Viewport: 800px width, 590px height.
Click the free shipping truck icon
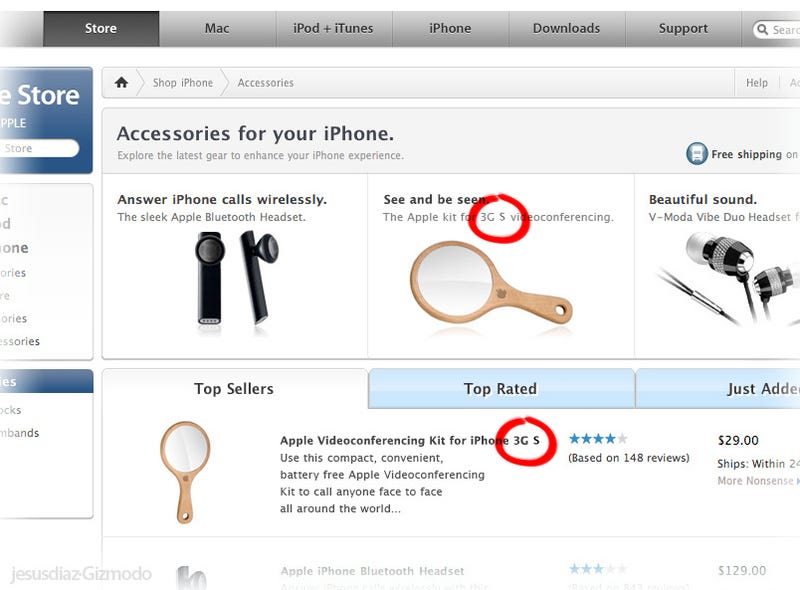[696, 154]
